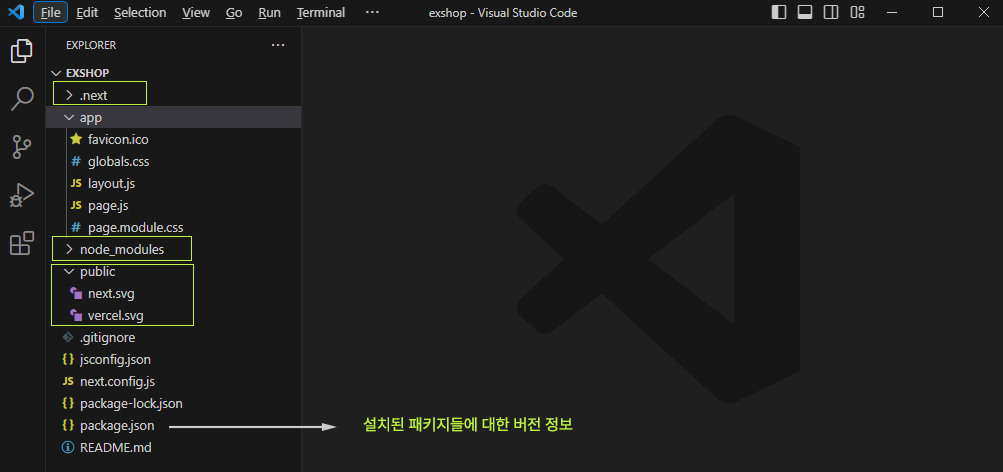This screenshot has width=1003, height=472.
Task: Open the Go menu
Action: click(234, 13)
